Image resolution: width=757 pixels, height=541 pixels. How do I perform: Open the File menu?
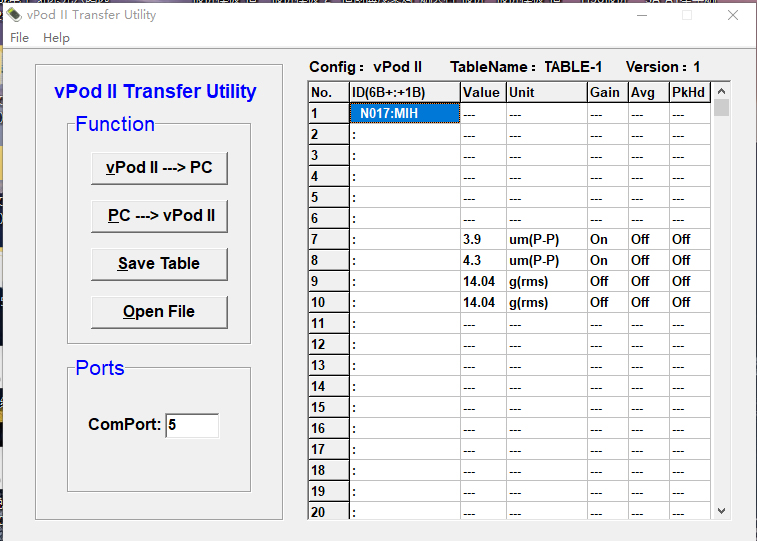pos(19,38)
